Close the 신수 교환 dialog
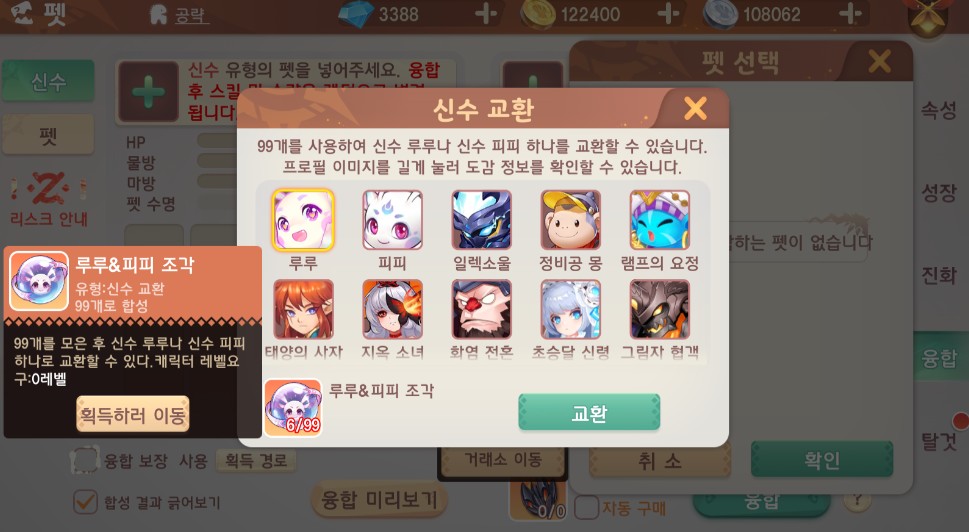 695,109
